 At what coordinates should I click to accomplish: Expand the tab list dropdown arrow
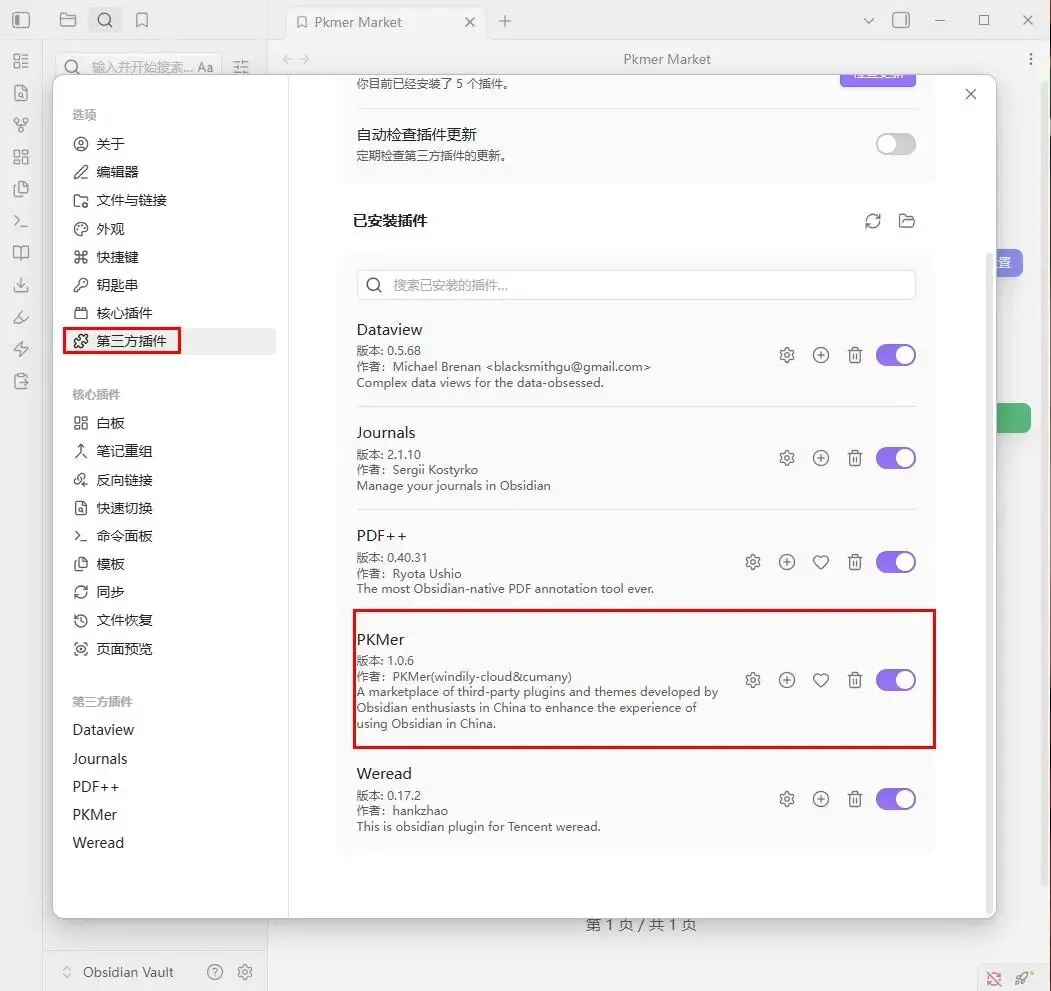(x=869, y=21)
